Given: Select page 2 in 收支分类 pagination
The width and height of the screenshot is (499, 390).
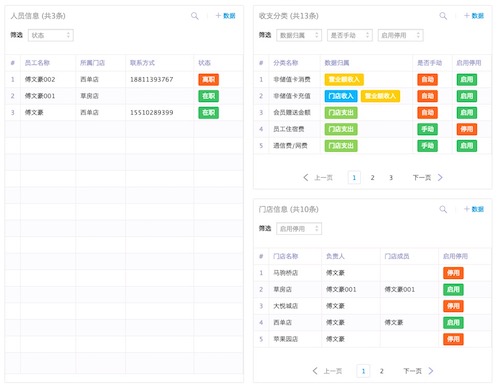Looking at the screenshot, I should point(372,178).
